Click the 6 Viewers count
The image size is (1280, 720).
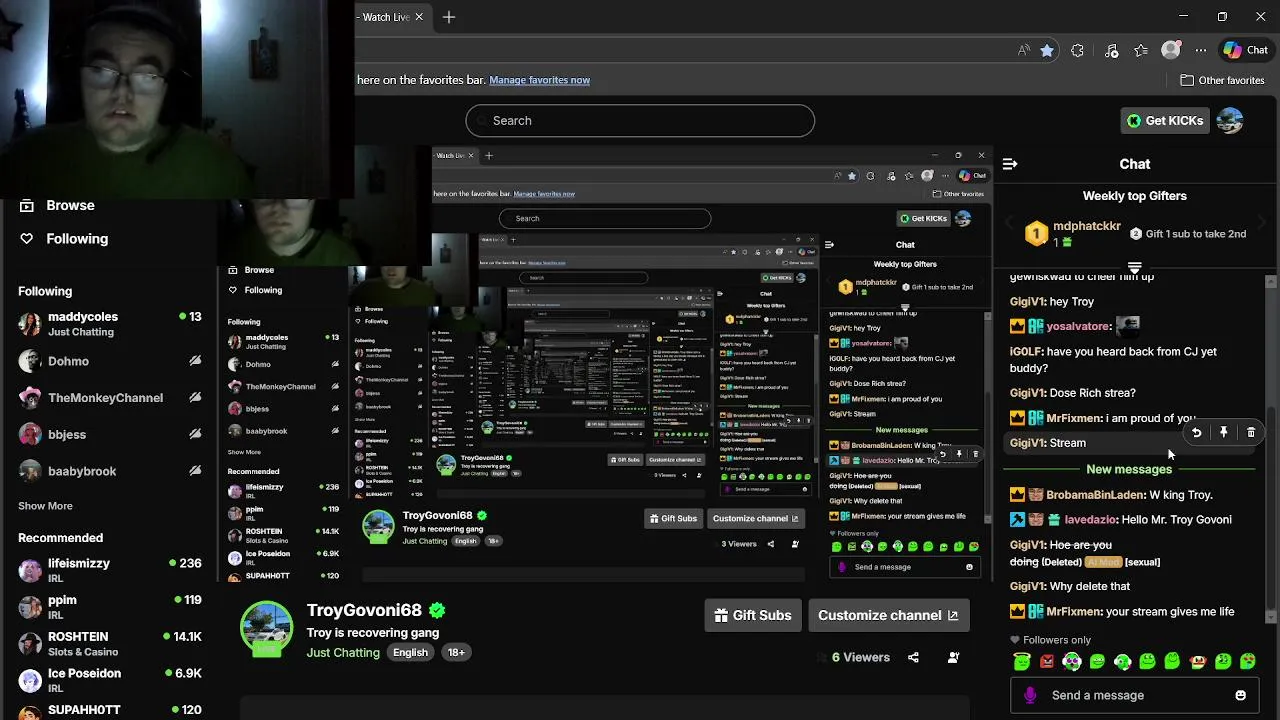coord(861,657)
